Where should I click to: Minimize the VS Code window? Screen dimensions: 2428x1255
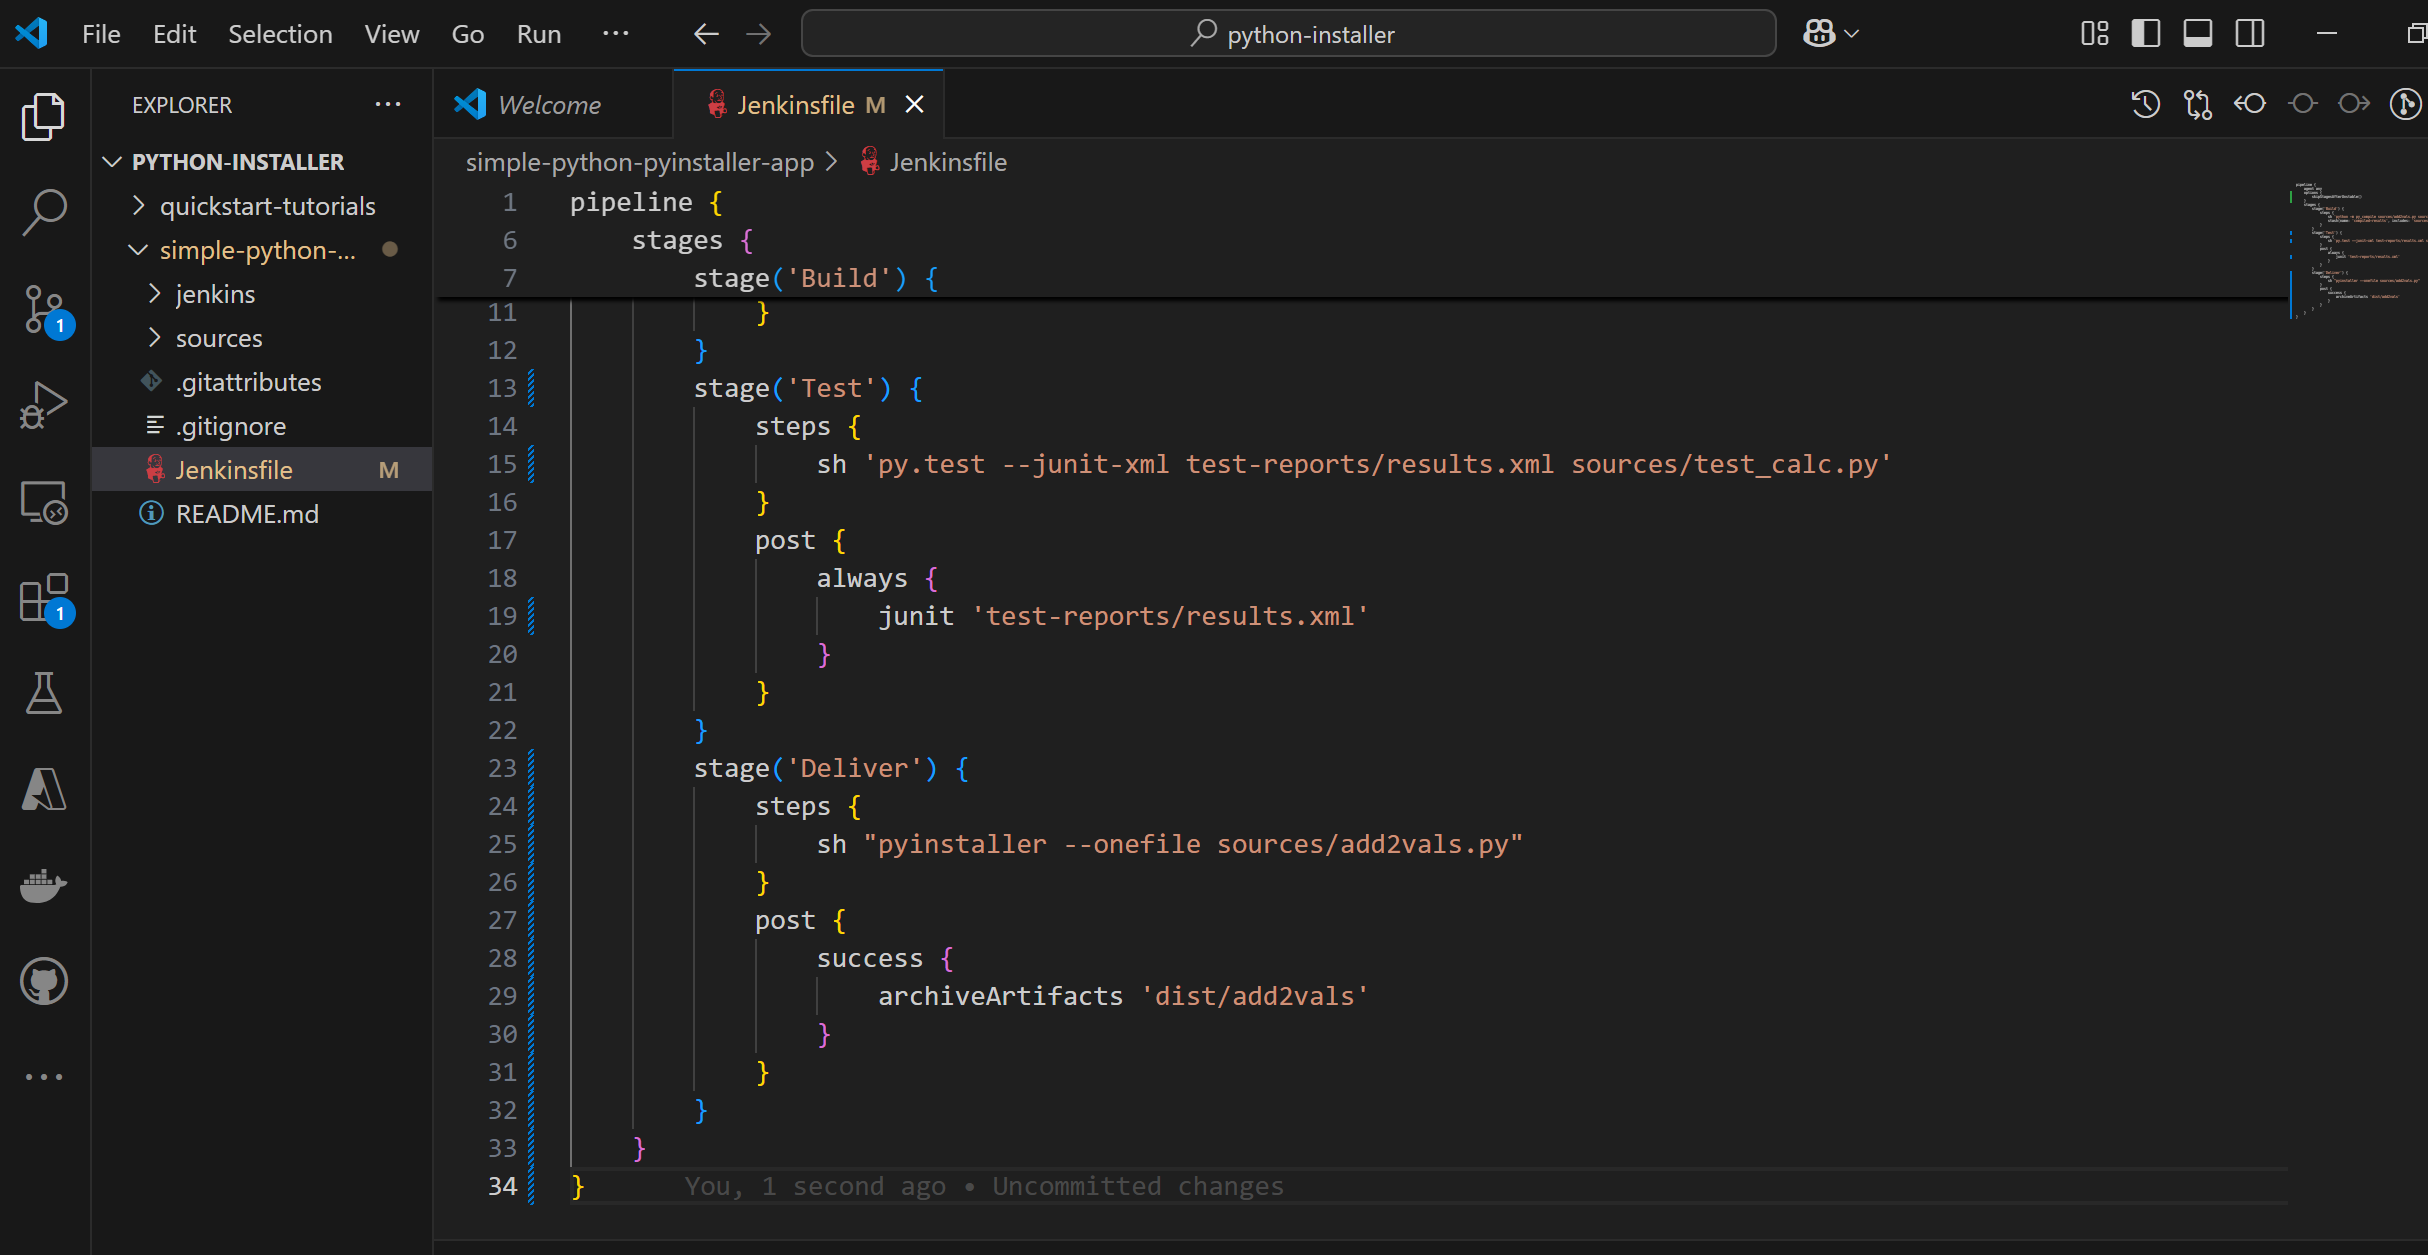pyautogui.click(x=2327, y=34)
